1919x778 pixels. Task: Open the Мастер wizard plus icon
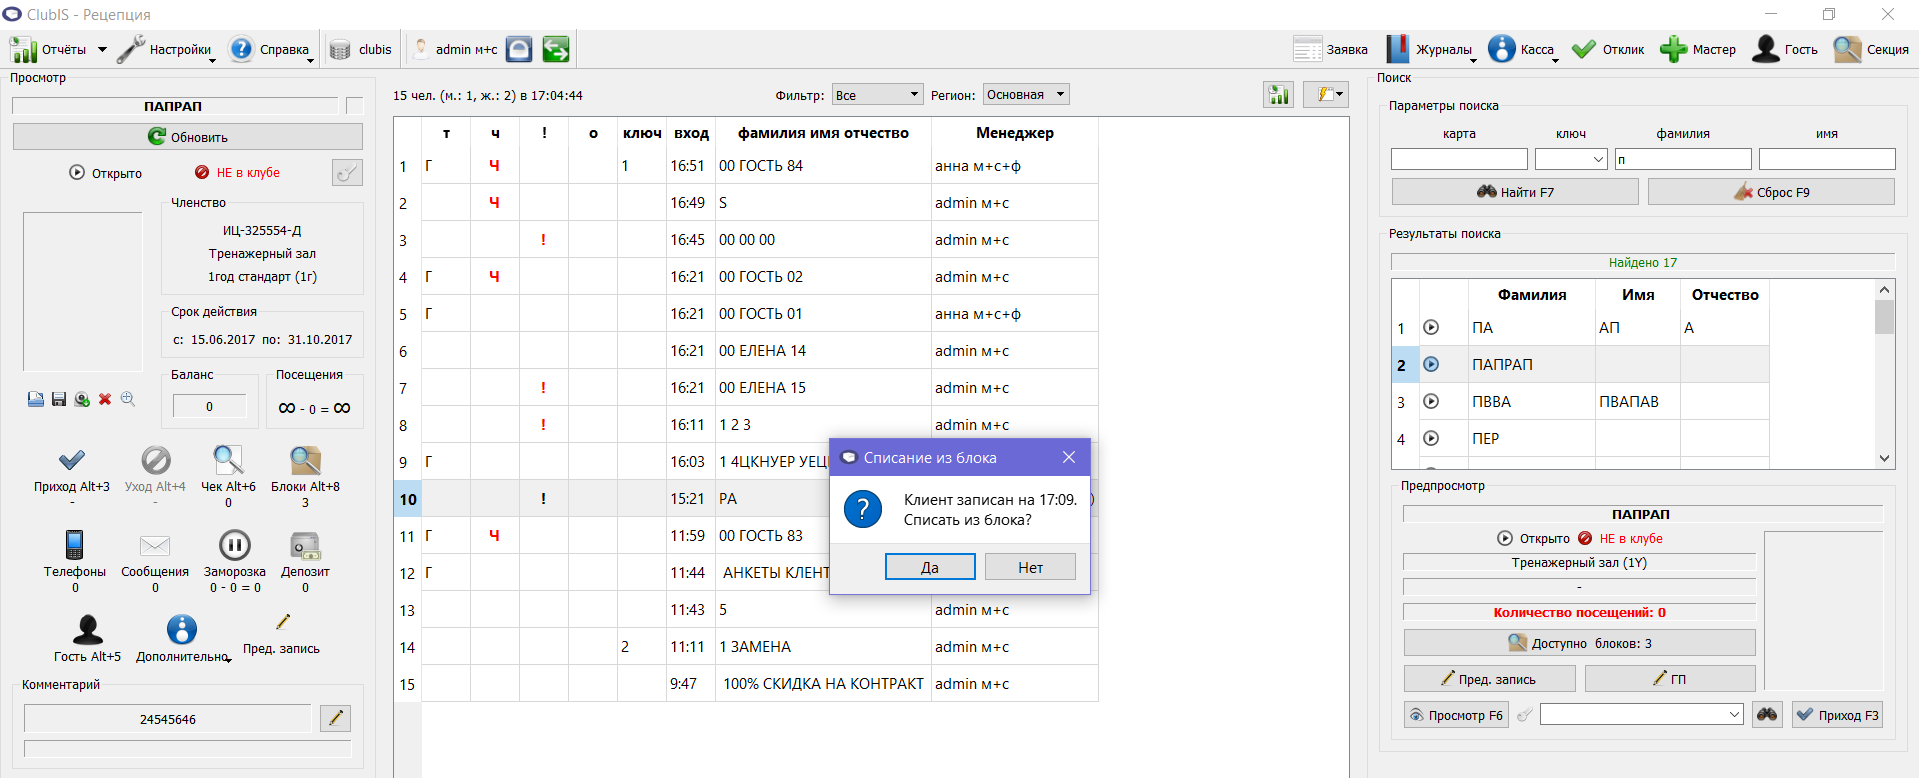coord(1673,49)
